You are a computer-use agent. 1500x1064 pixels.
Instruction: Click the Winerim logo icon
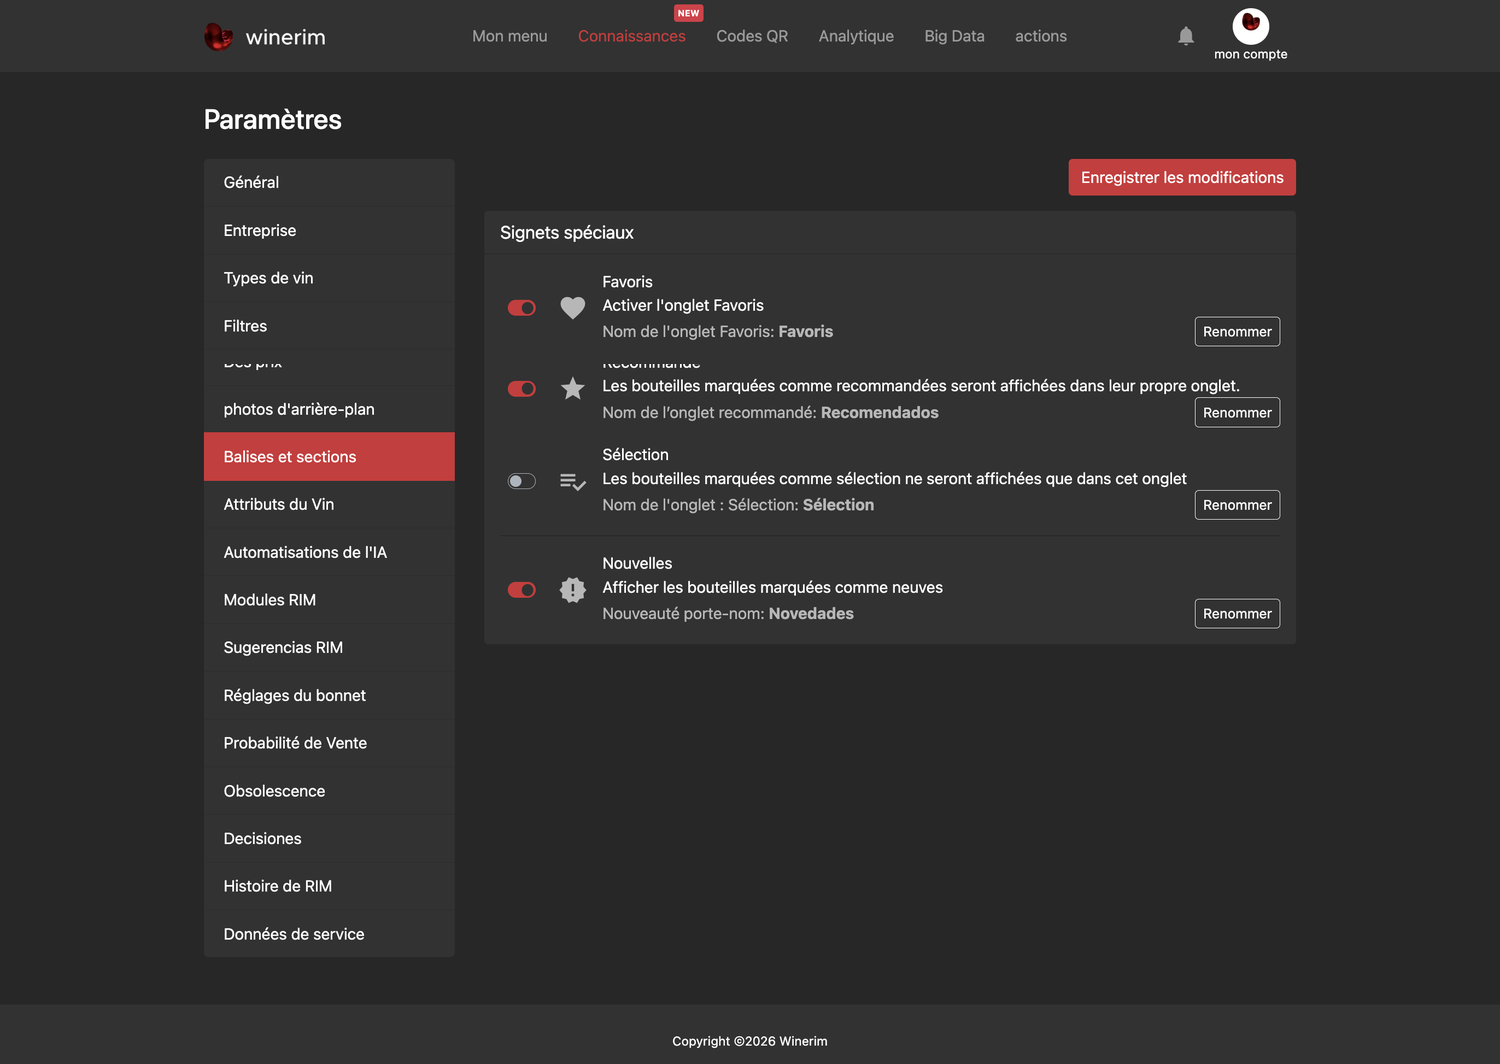click(218, 37)
